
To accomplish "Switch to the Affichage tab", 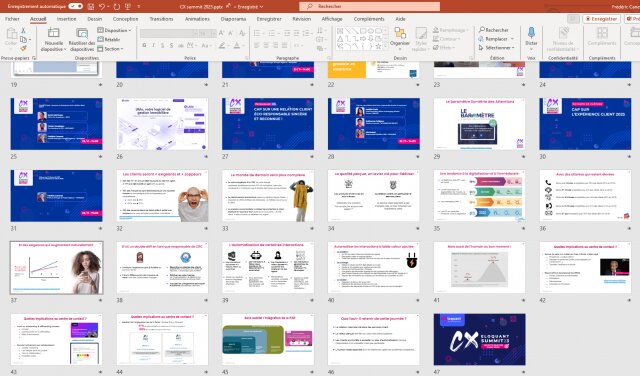I will [x=332, y=19].
